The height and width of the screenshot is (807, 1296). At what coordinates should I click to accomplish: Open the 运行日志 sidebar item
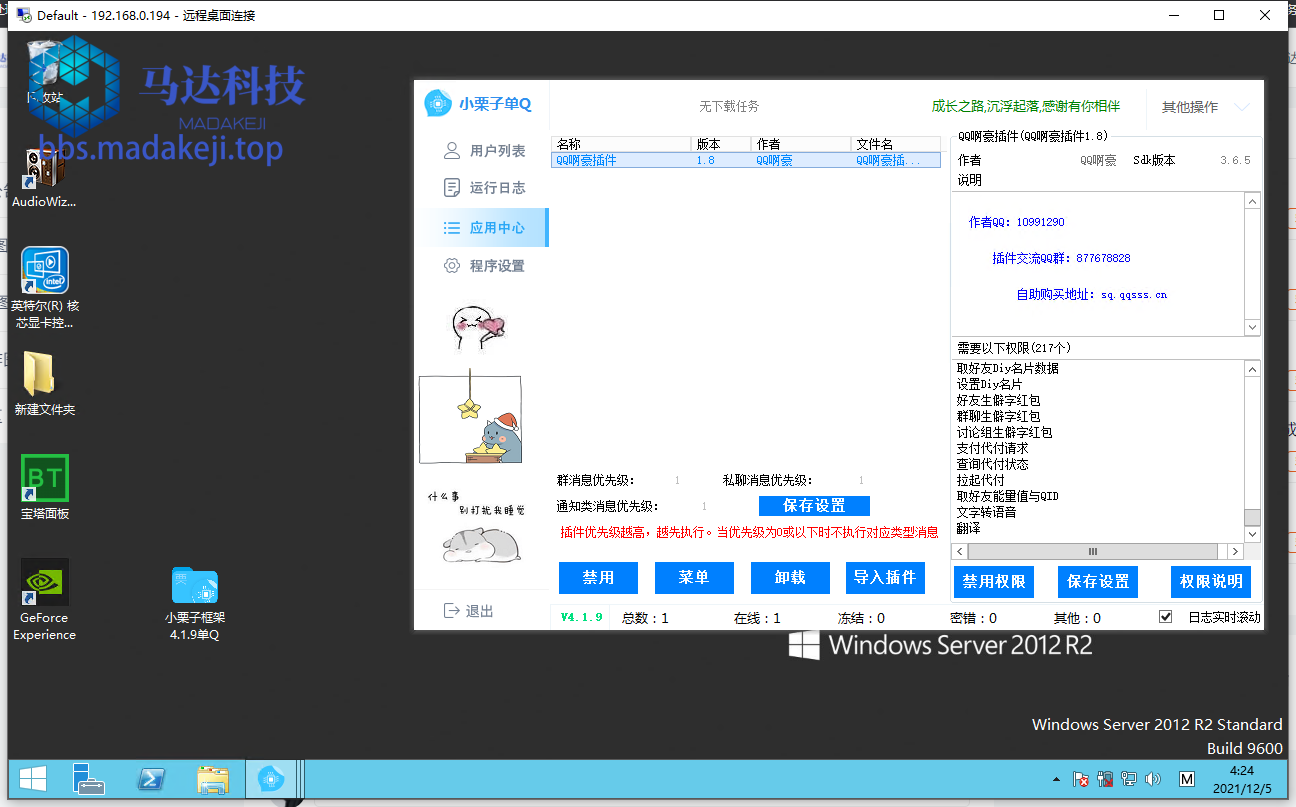point(484,188)
